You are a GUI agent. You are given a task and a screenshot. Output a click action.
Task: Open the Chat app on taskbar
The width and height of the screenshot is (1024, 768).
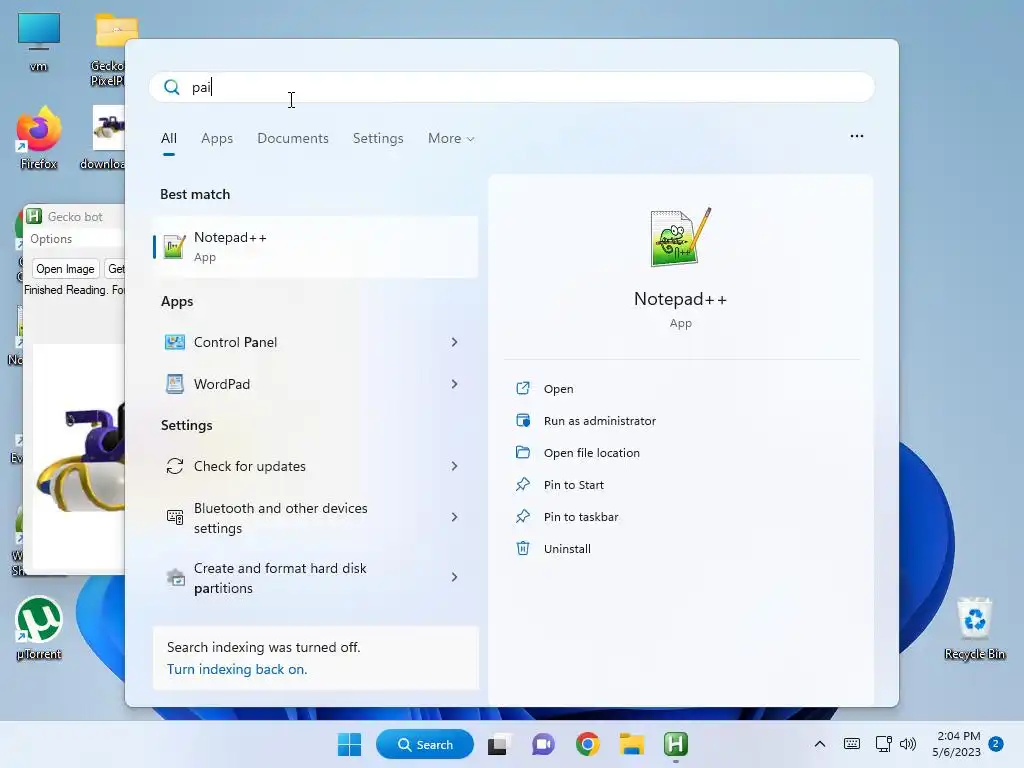point(543,744)
